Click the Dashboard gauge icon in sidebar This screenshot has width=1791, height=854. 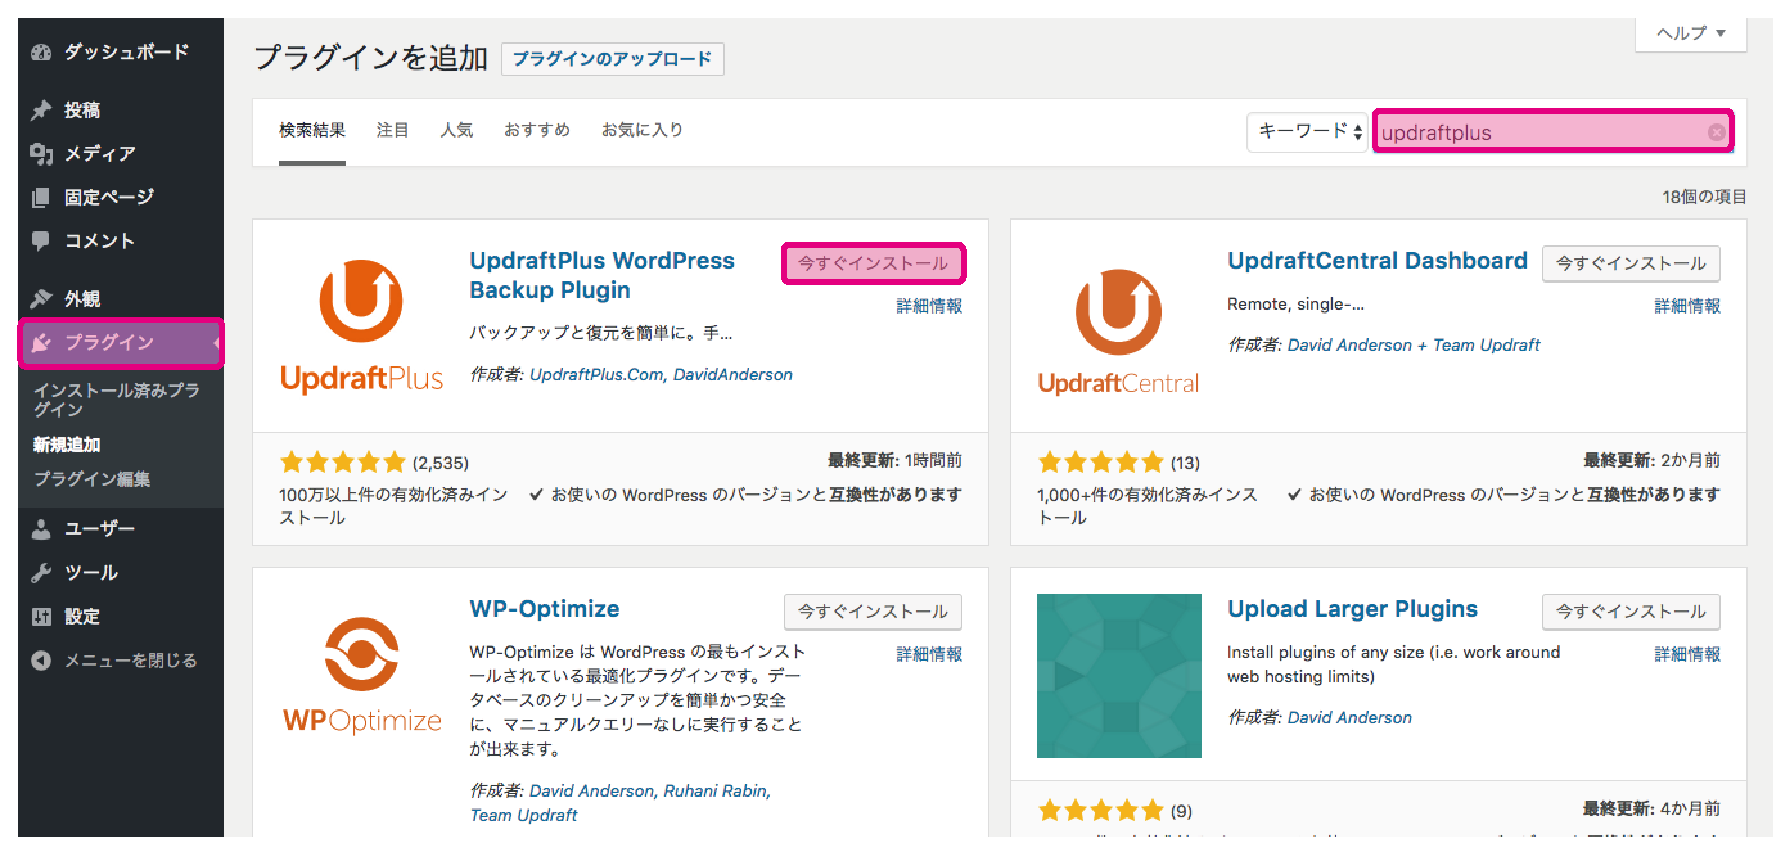coord(41,52)
